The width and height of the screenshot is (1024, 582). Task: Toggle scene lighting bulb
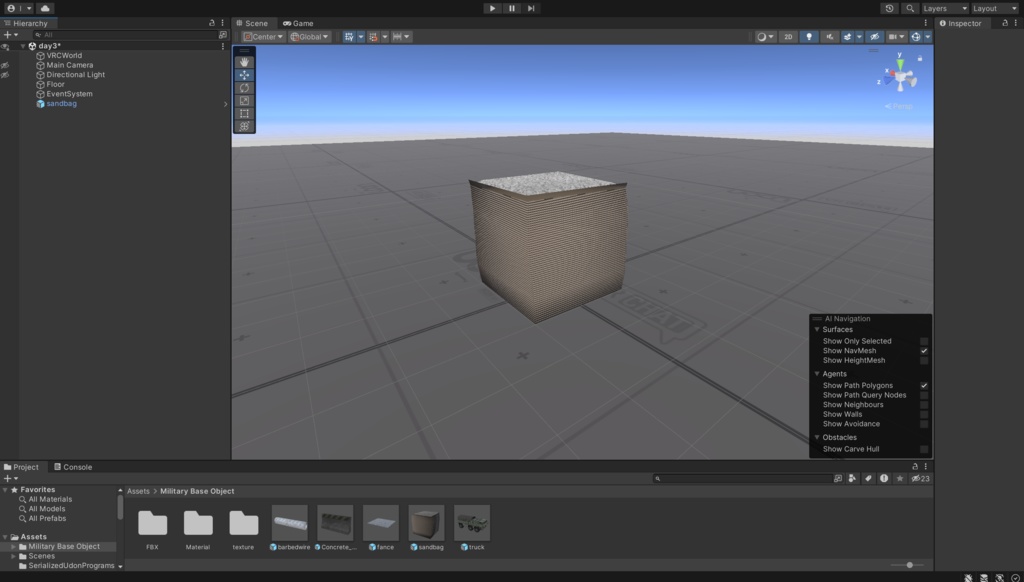[x=809, y=37]
